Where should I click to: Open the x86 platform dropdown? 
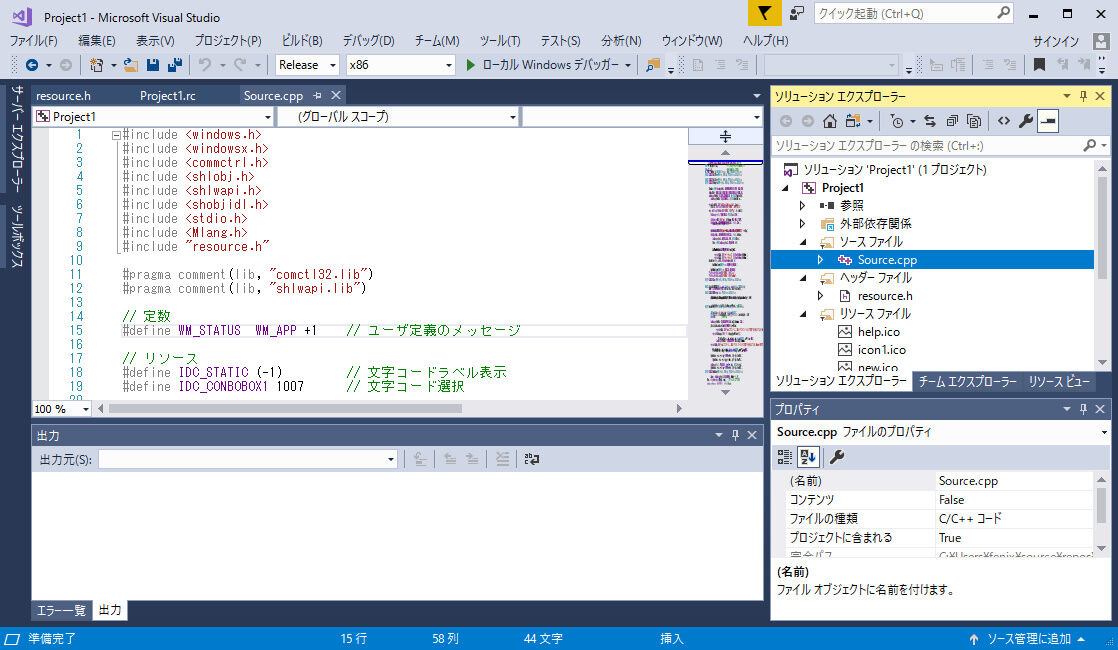tap(400, 65)
